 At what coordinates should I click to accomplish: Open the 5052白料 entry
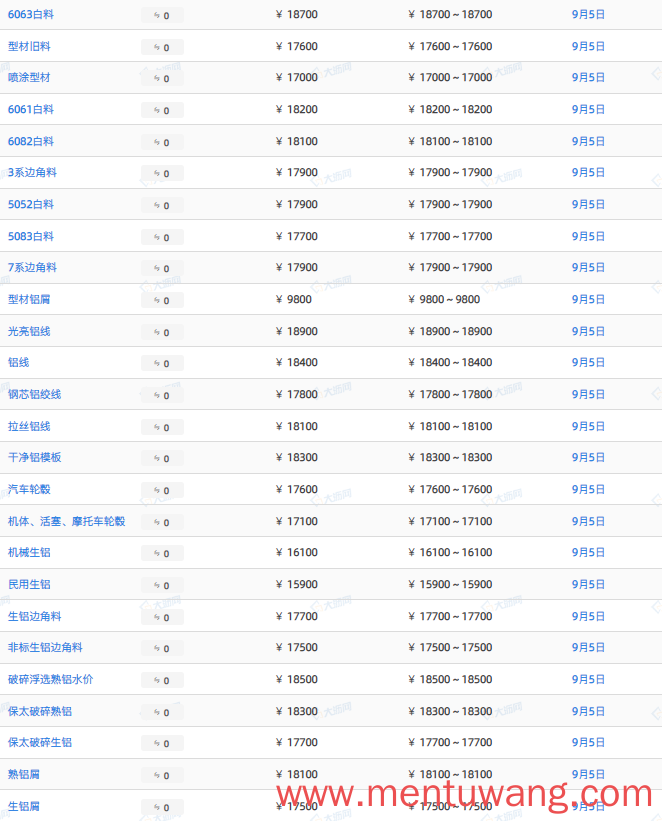pos(30,204)
